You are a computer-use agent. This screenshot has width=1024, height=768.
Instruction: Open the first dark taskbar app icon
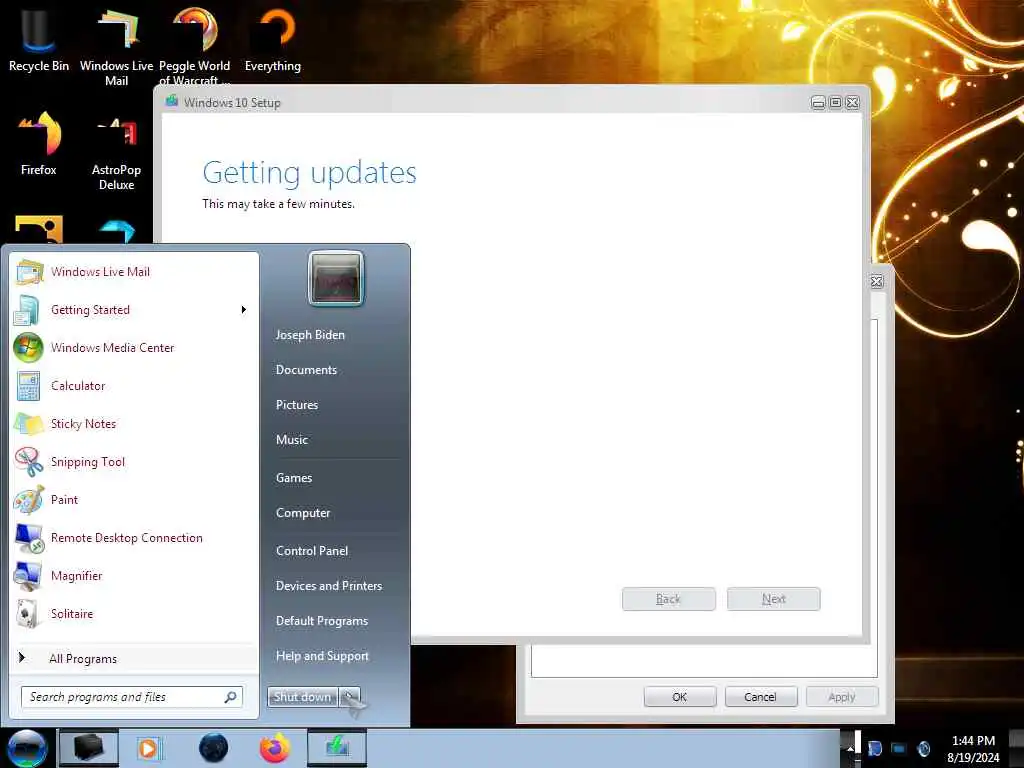click(x=89, y=748)
